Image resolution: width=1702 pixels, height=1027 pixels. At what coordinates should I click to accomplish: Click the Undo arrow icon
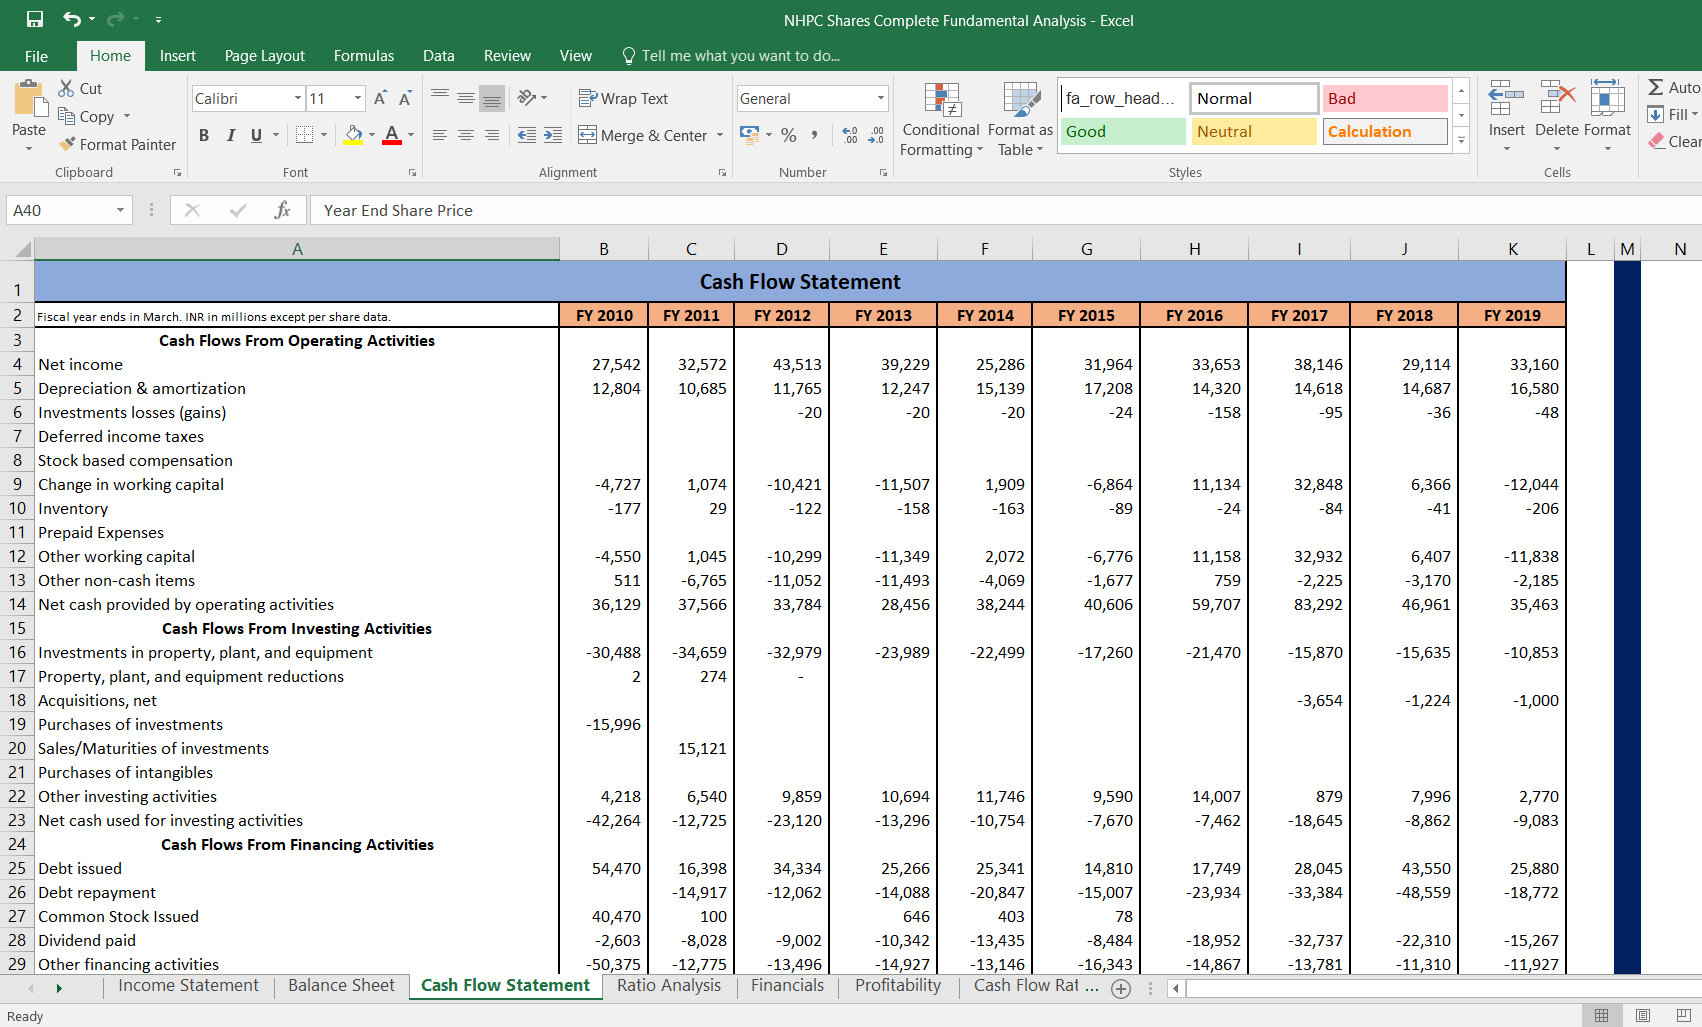(72, 19)
